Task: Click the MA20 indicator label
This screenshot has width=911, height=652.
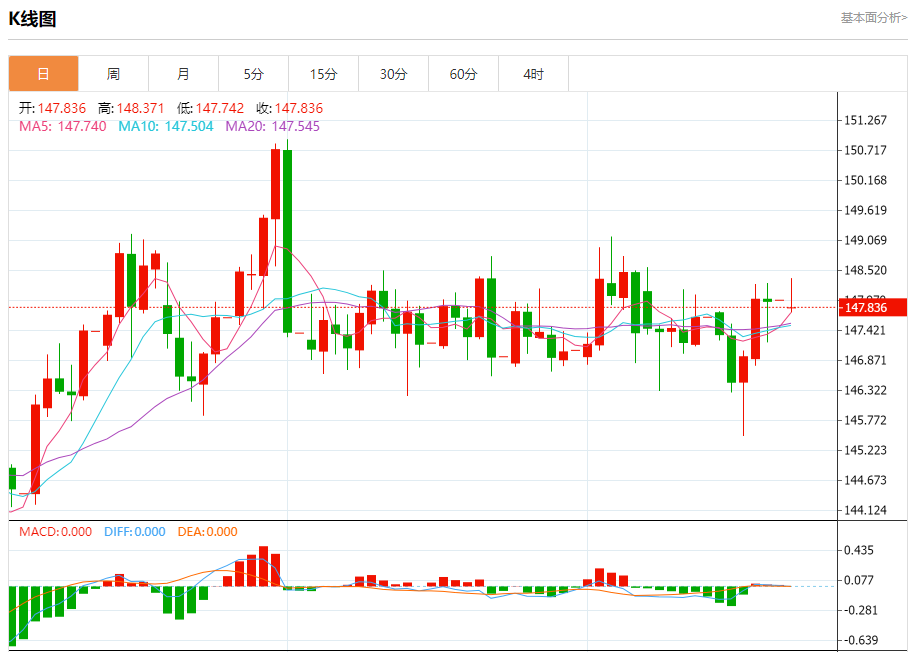Action: 272,126
